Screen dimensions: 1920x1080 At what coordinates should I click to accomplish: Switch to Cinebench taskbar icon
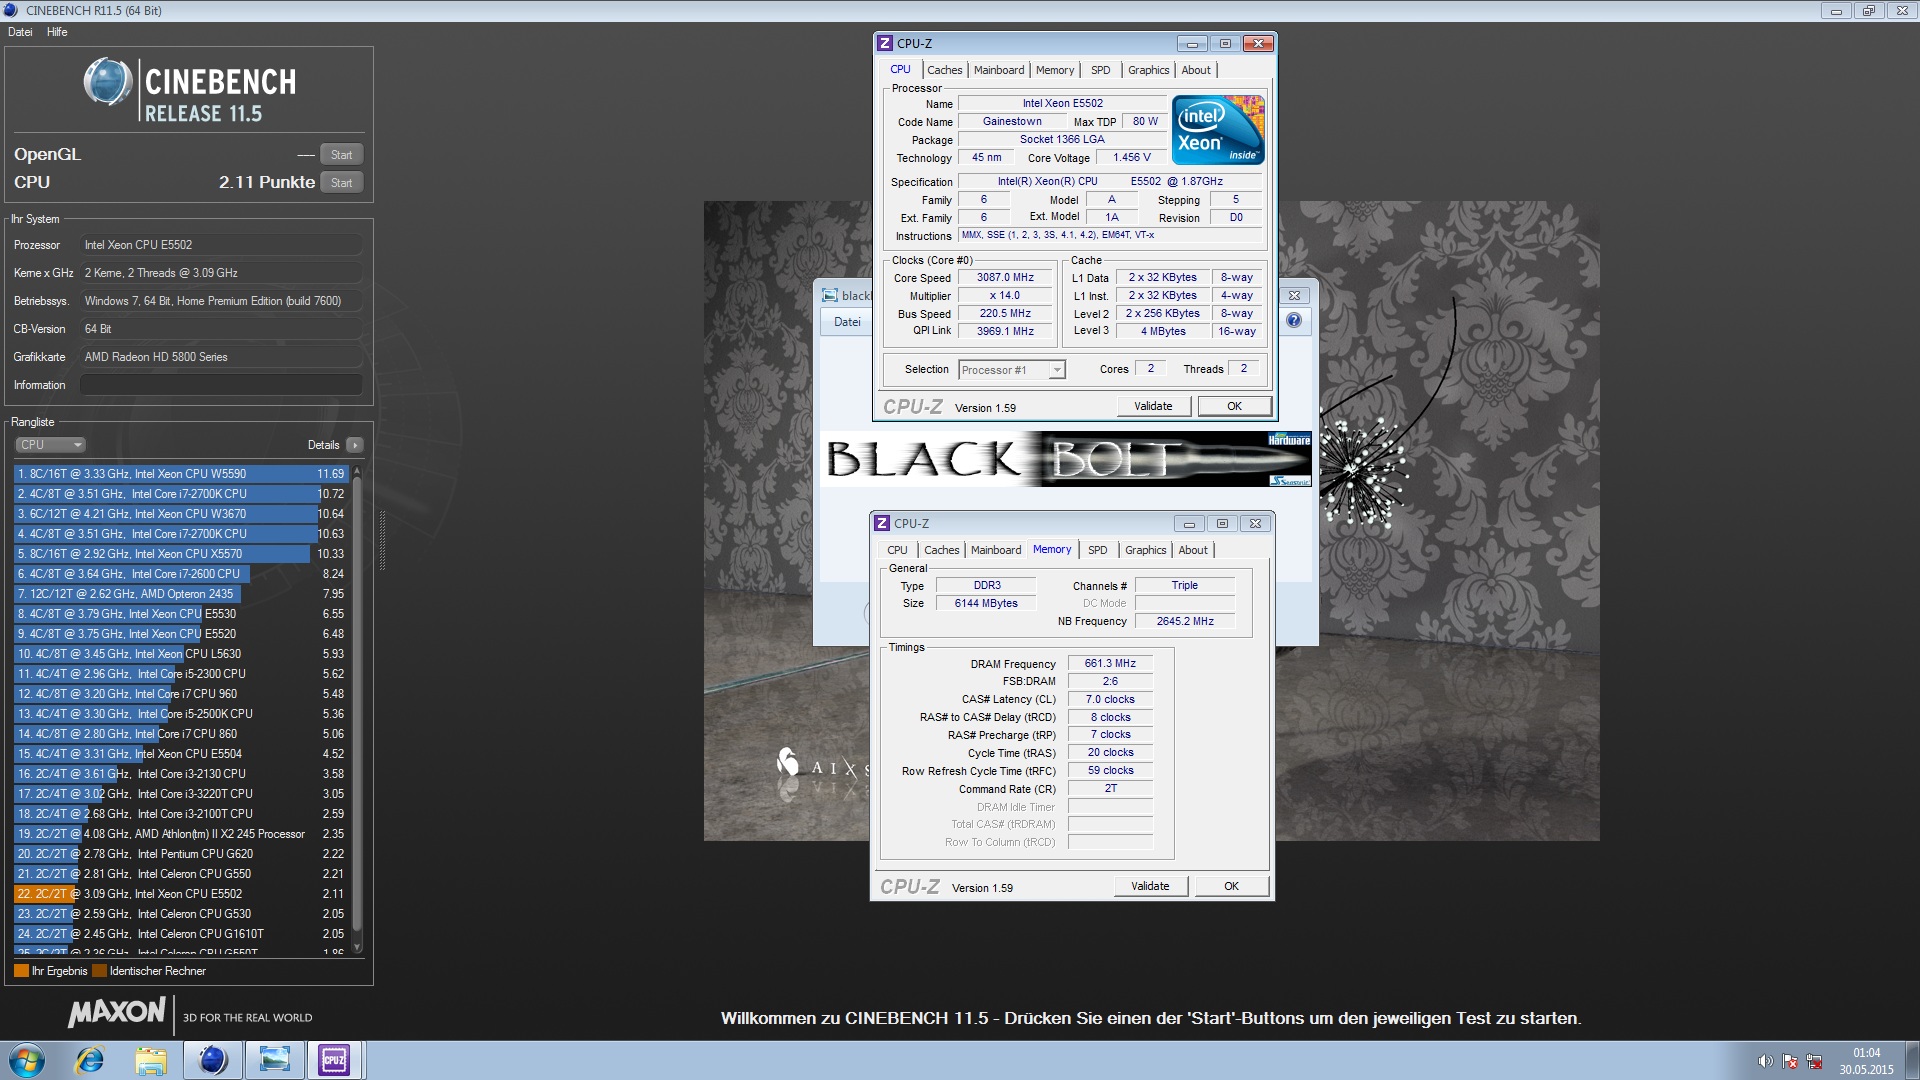click(x=213, y=1060)
